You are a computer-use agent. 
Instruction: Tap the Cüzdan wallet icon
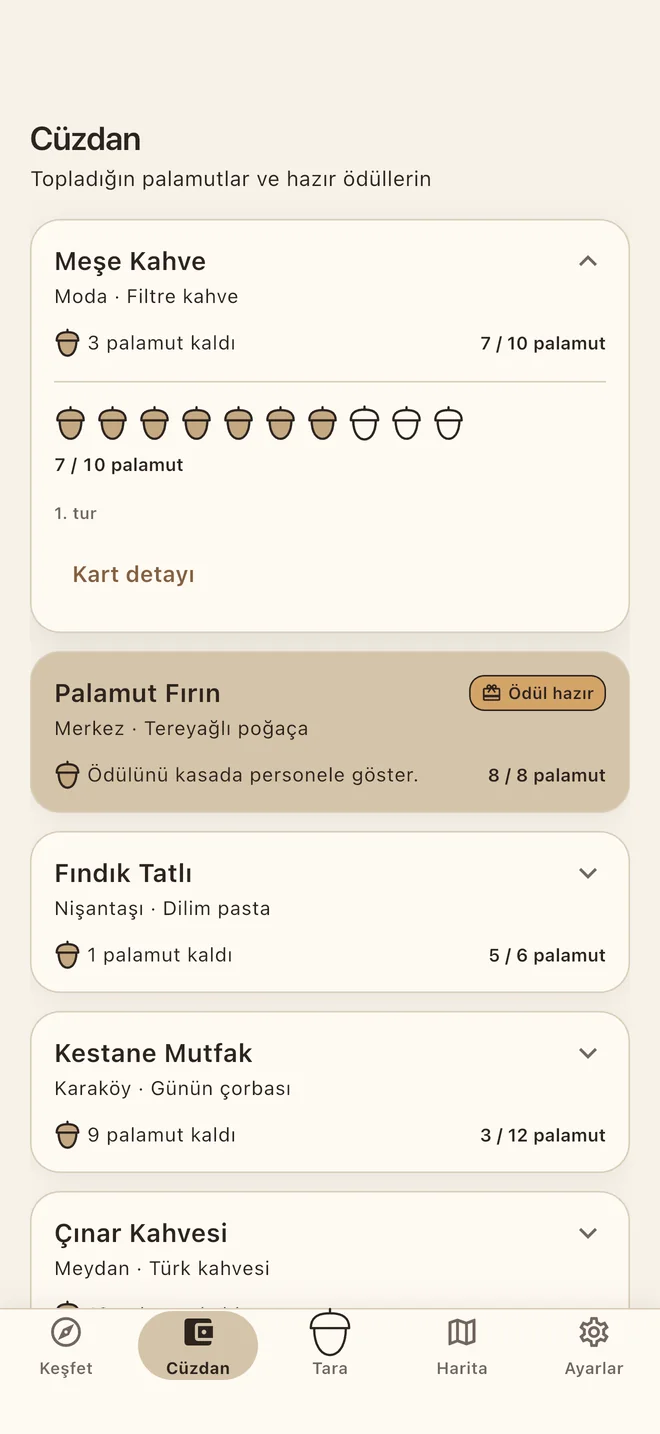pos(198,1332)
